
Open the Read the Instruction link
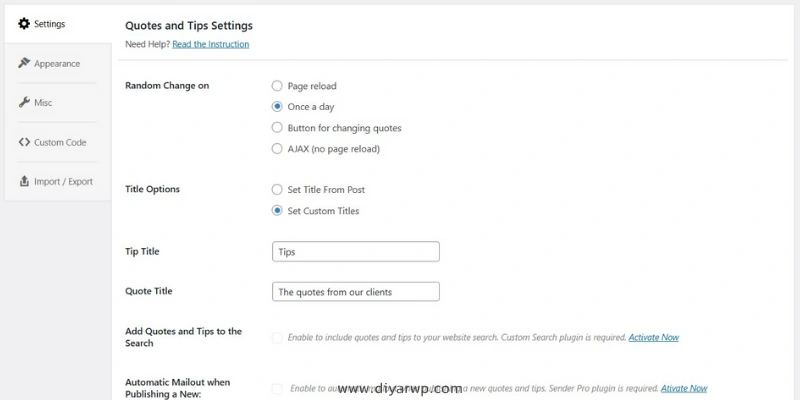pos(210,44)
